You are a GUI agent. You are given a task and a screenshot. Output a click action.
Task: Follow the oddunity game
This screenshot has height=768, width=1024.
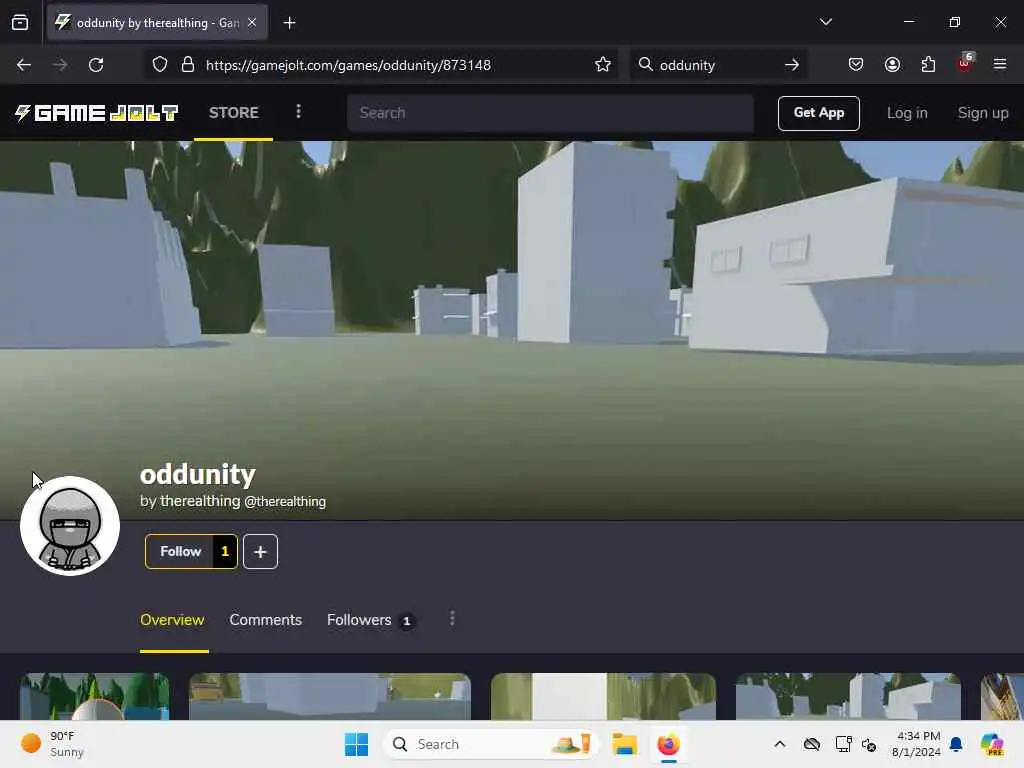[x=180, y=552]
